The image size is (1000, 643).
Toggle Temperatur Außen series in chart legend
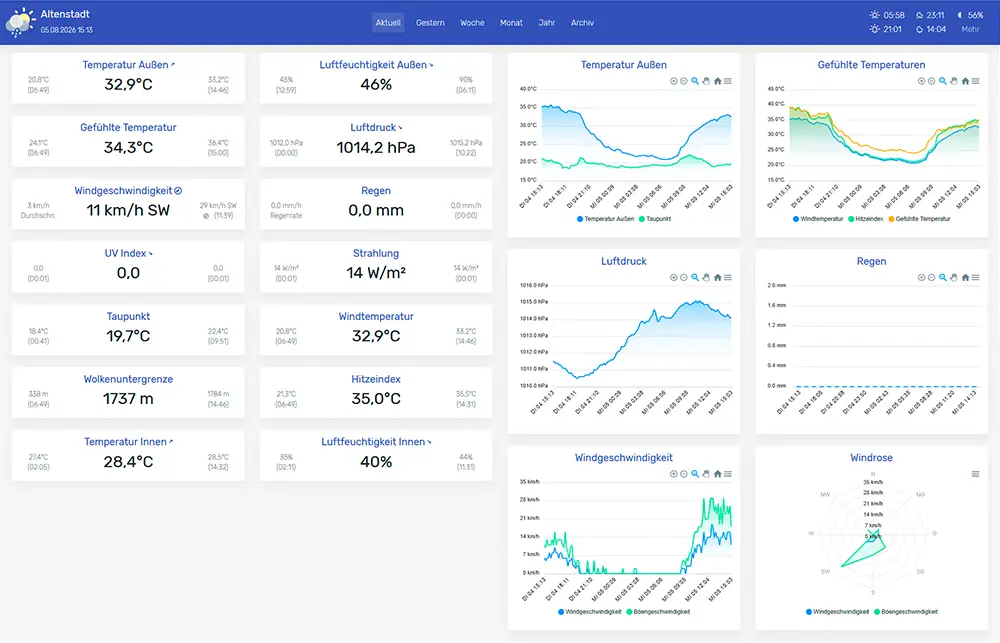(605, 219)
